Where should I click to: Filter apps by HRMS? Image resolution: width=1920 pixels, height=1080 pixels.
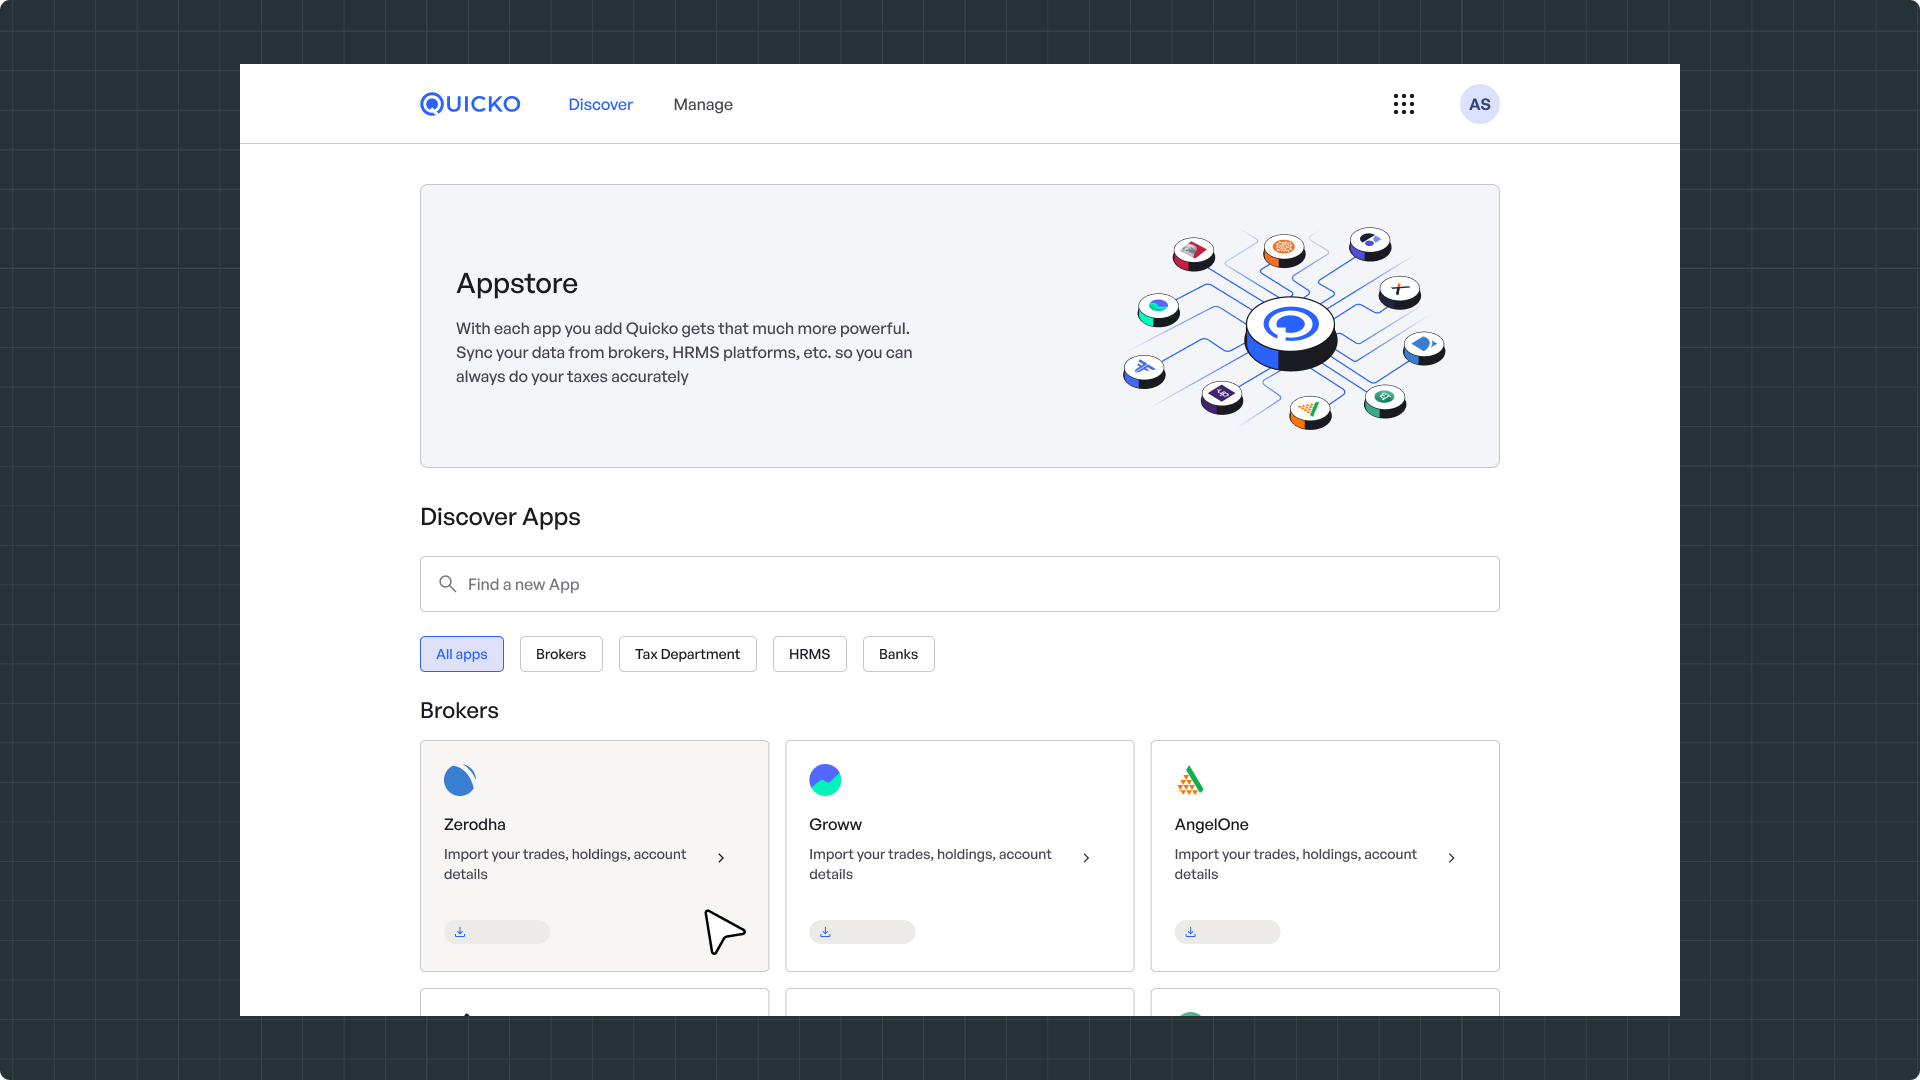click(810, 654)
